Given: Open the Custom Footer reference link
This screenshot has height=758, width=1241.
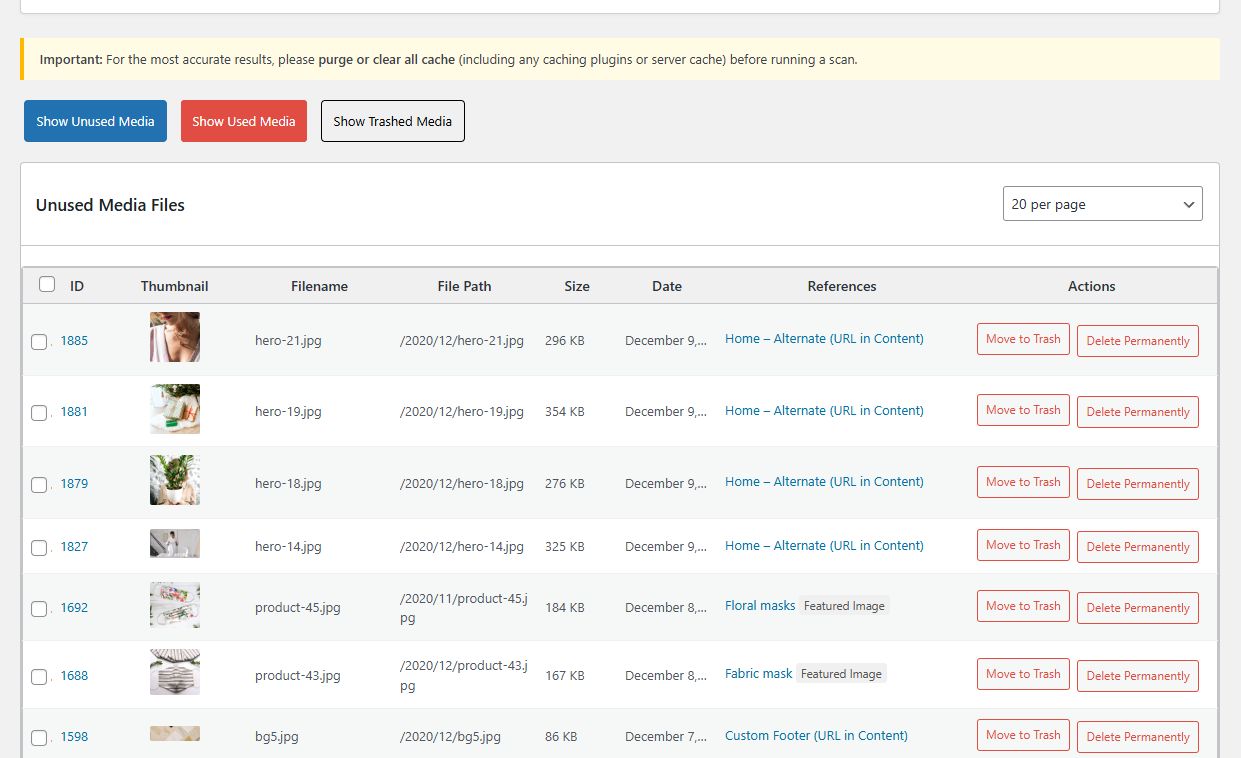Looking at the screenshot, I should (x=815, y=736).
